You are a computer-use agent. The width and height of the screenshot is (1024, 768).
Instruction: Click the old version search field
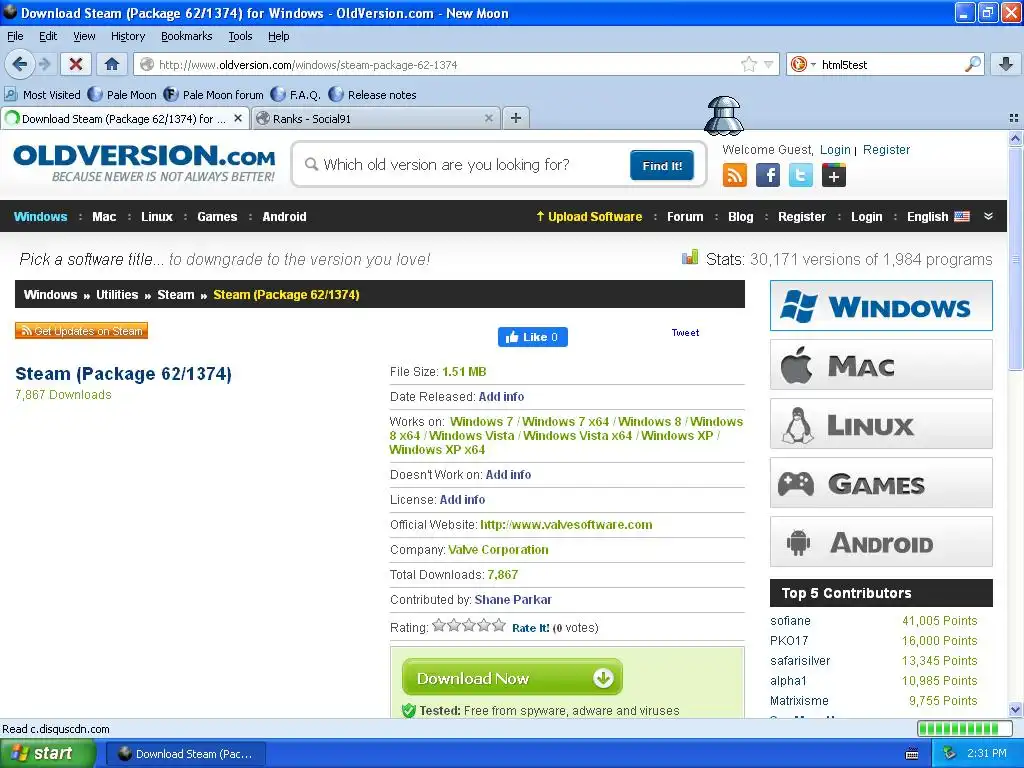click(x=464, y=165)
